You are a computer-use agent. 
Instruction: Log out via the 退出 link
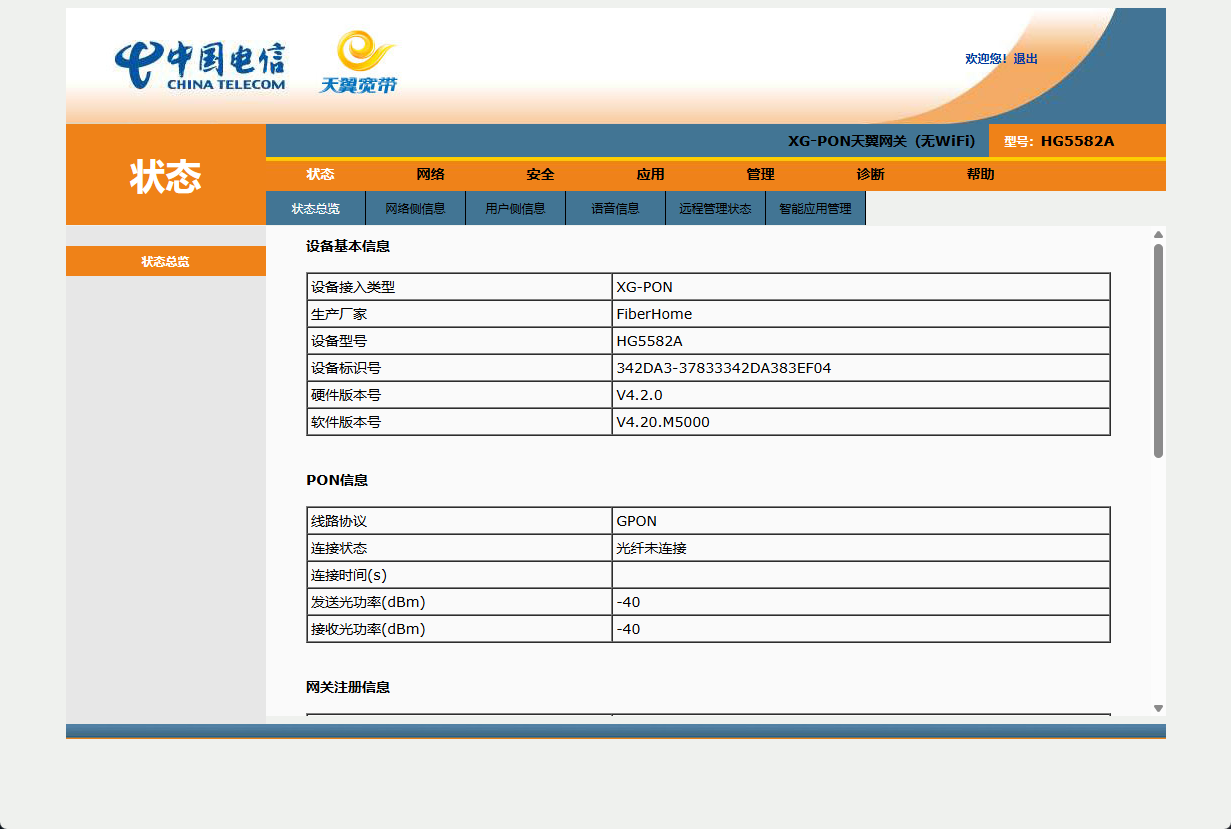(x=1025, y=59)
